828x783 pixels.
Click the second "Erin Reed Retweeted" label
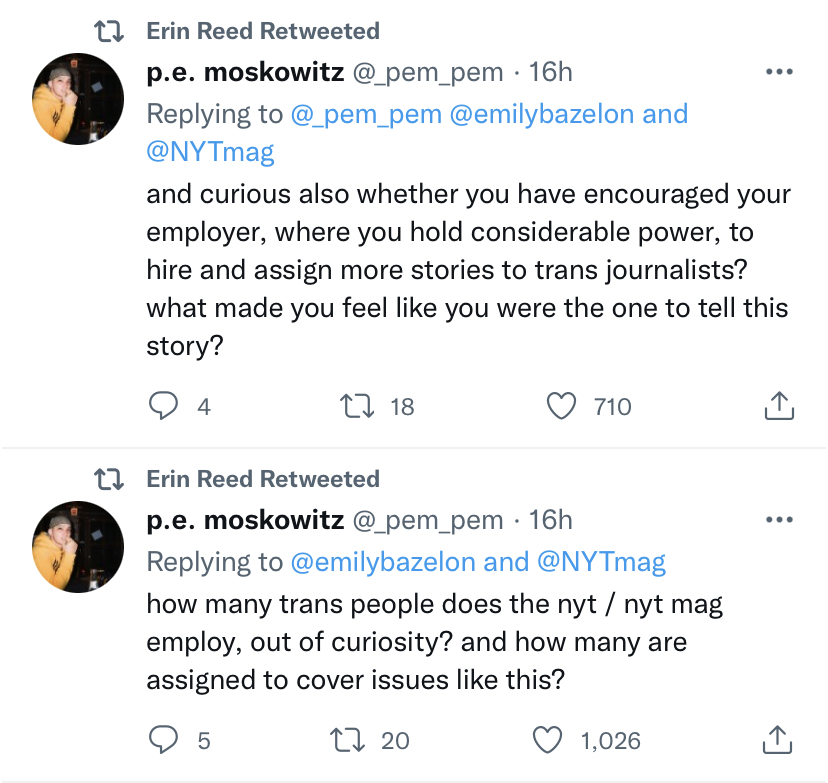tap(263, 479)
